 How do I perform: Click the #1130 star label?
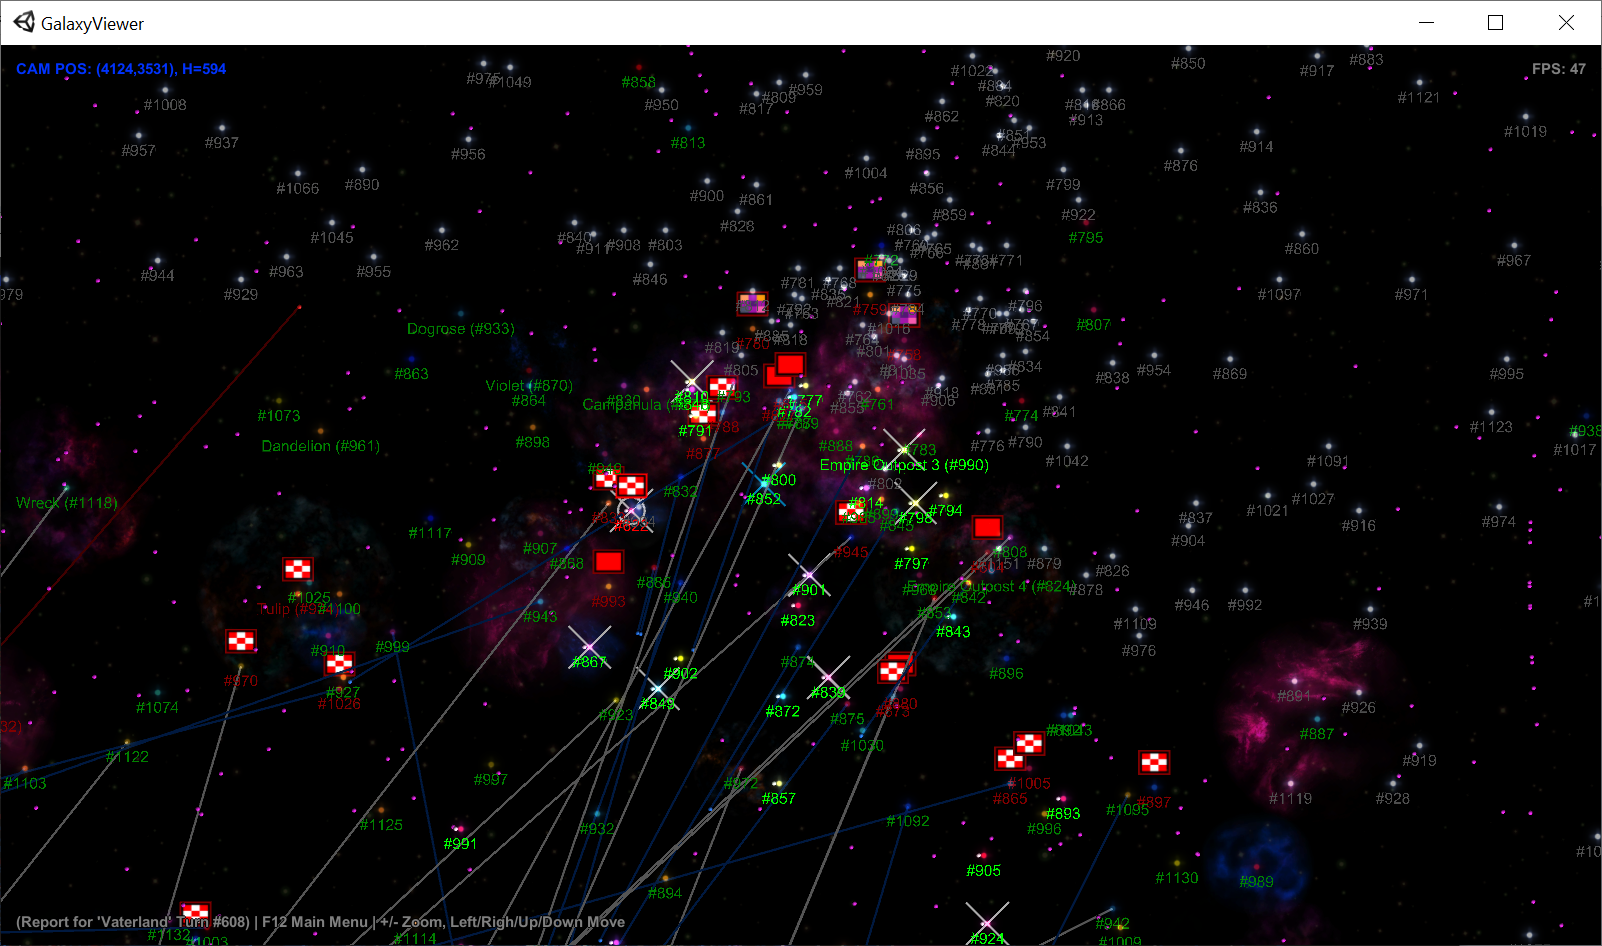pos(1177,877)
